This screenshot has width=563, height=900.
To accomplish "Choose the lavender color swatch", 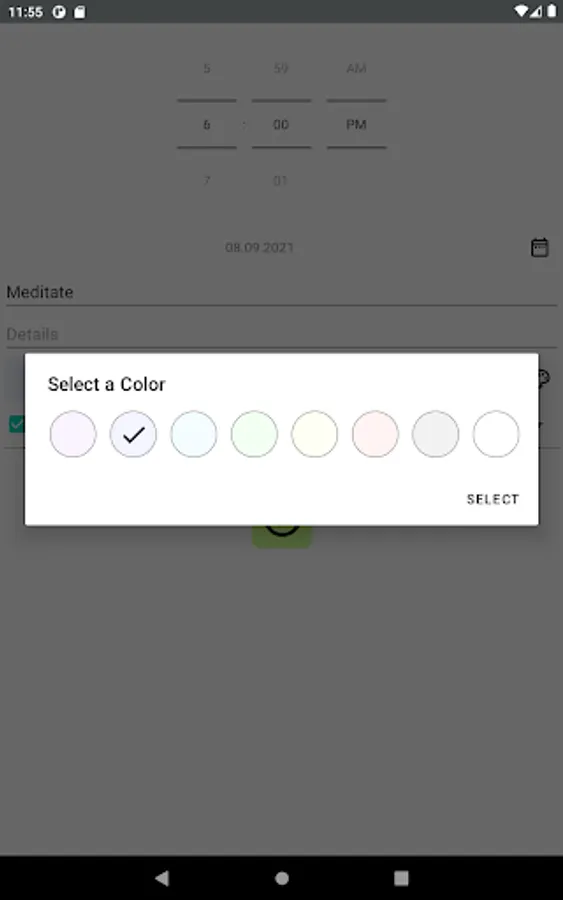I will (x=73, y=434).
